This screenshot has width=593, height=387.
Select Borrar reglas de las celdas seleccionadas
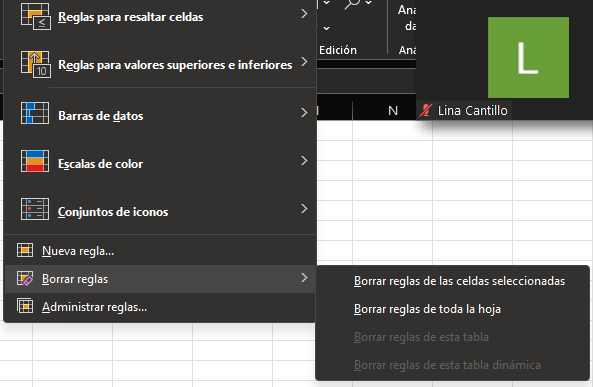click(452, 281)
